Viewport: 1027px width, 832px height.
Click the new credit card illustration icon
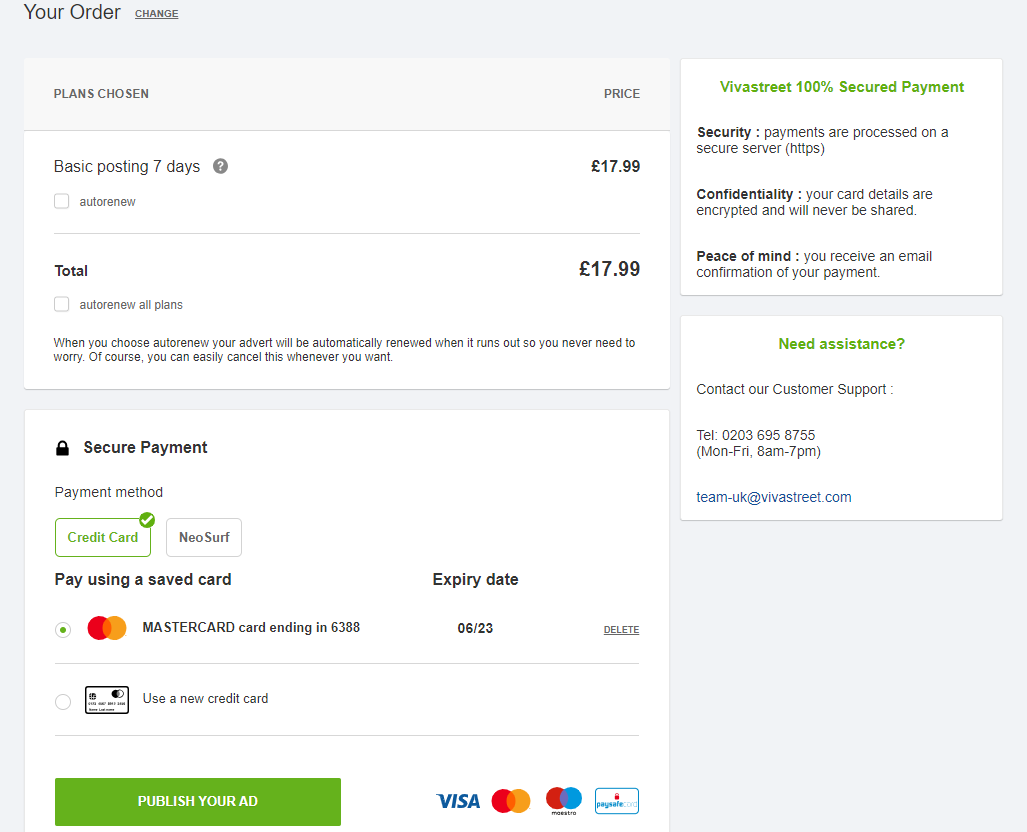click(107, 700)
